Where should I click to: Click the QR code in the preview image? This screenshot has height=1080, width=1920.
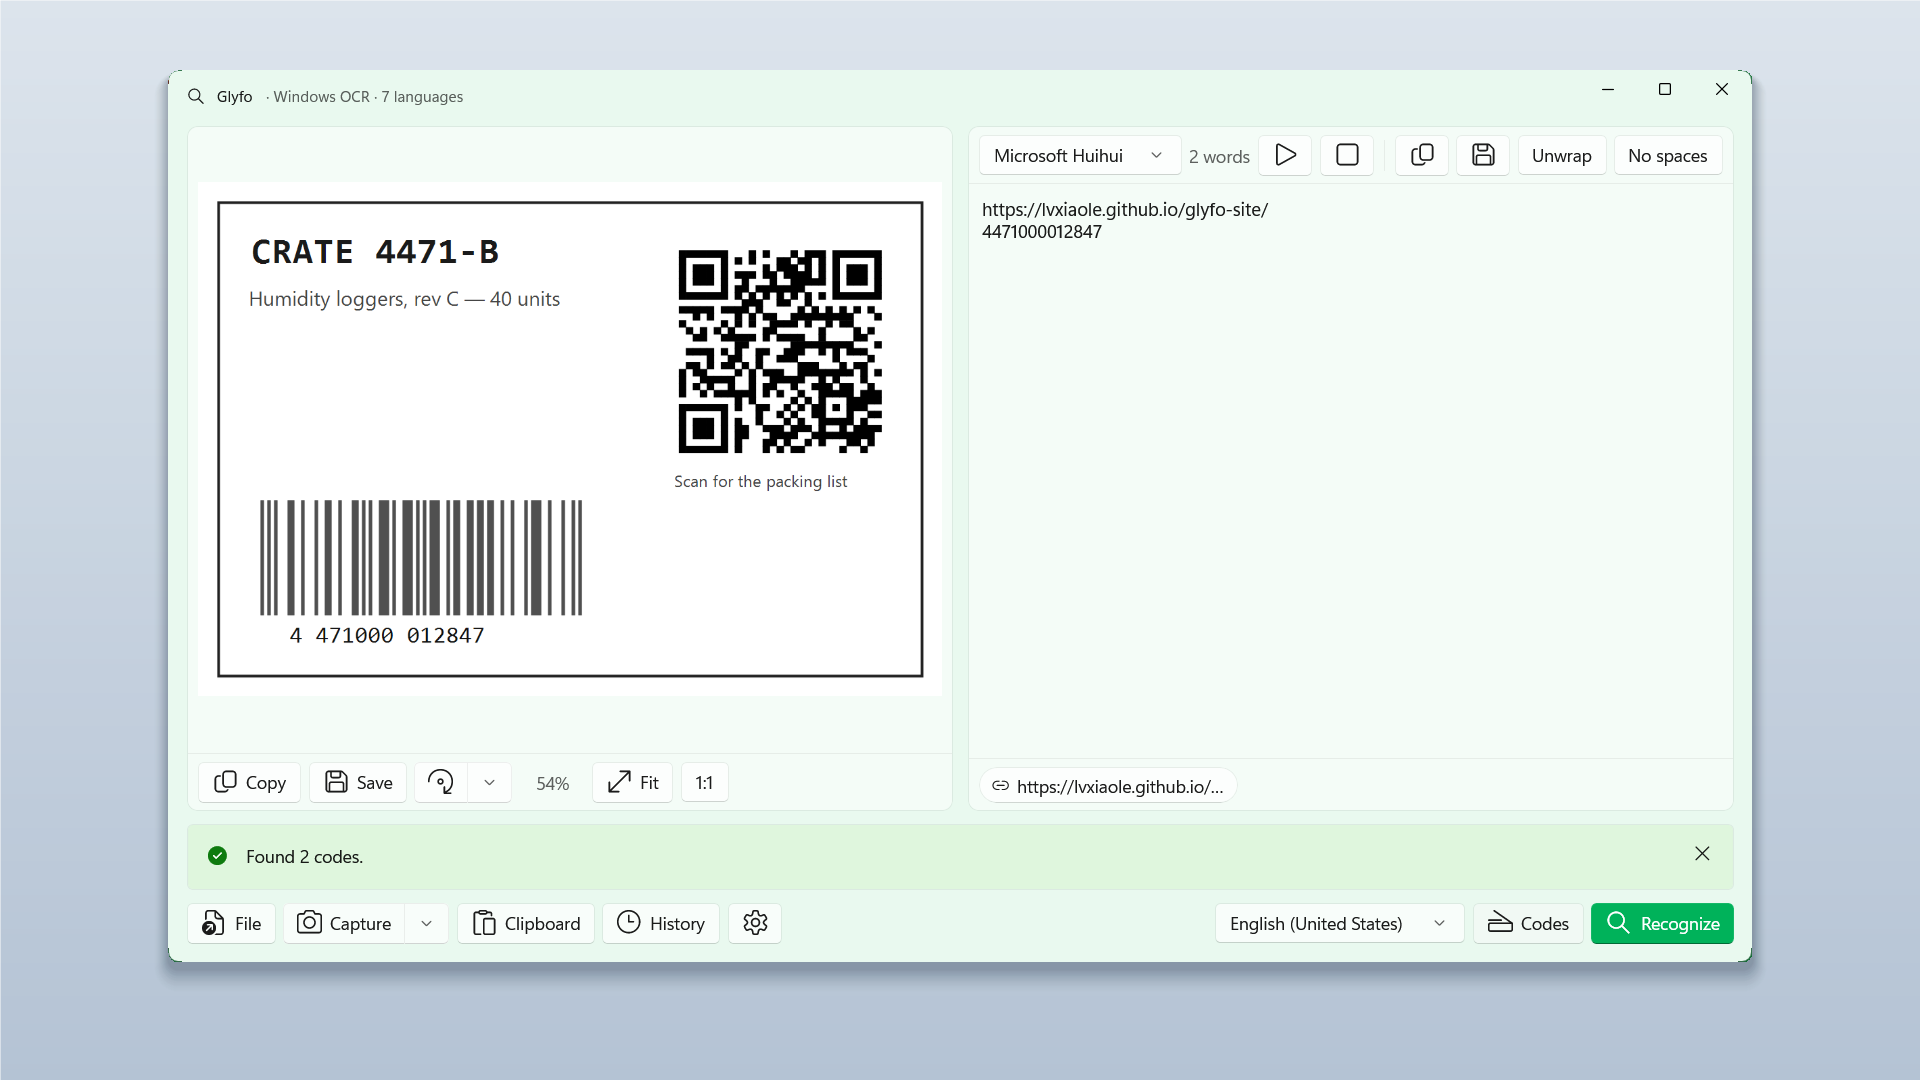coord(780,352)
